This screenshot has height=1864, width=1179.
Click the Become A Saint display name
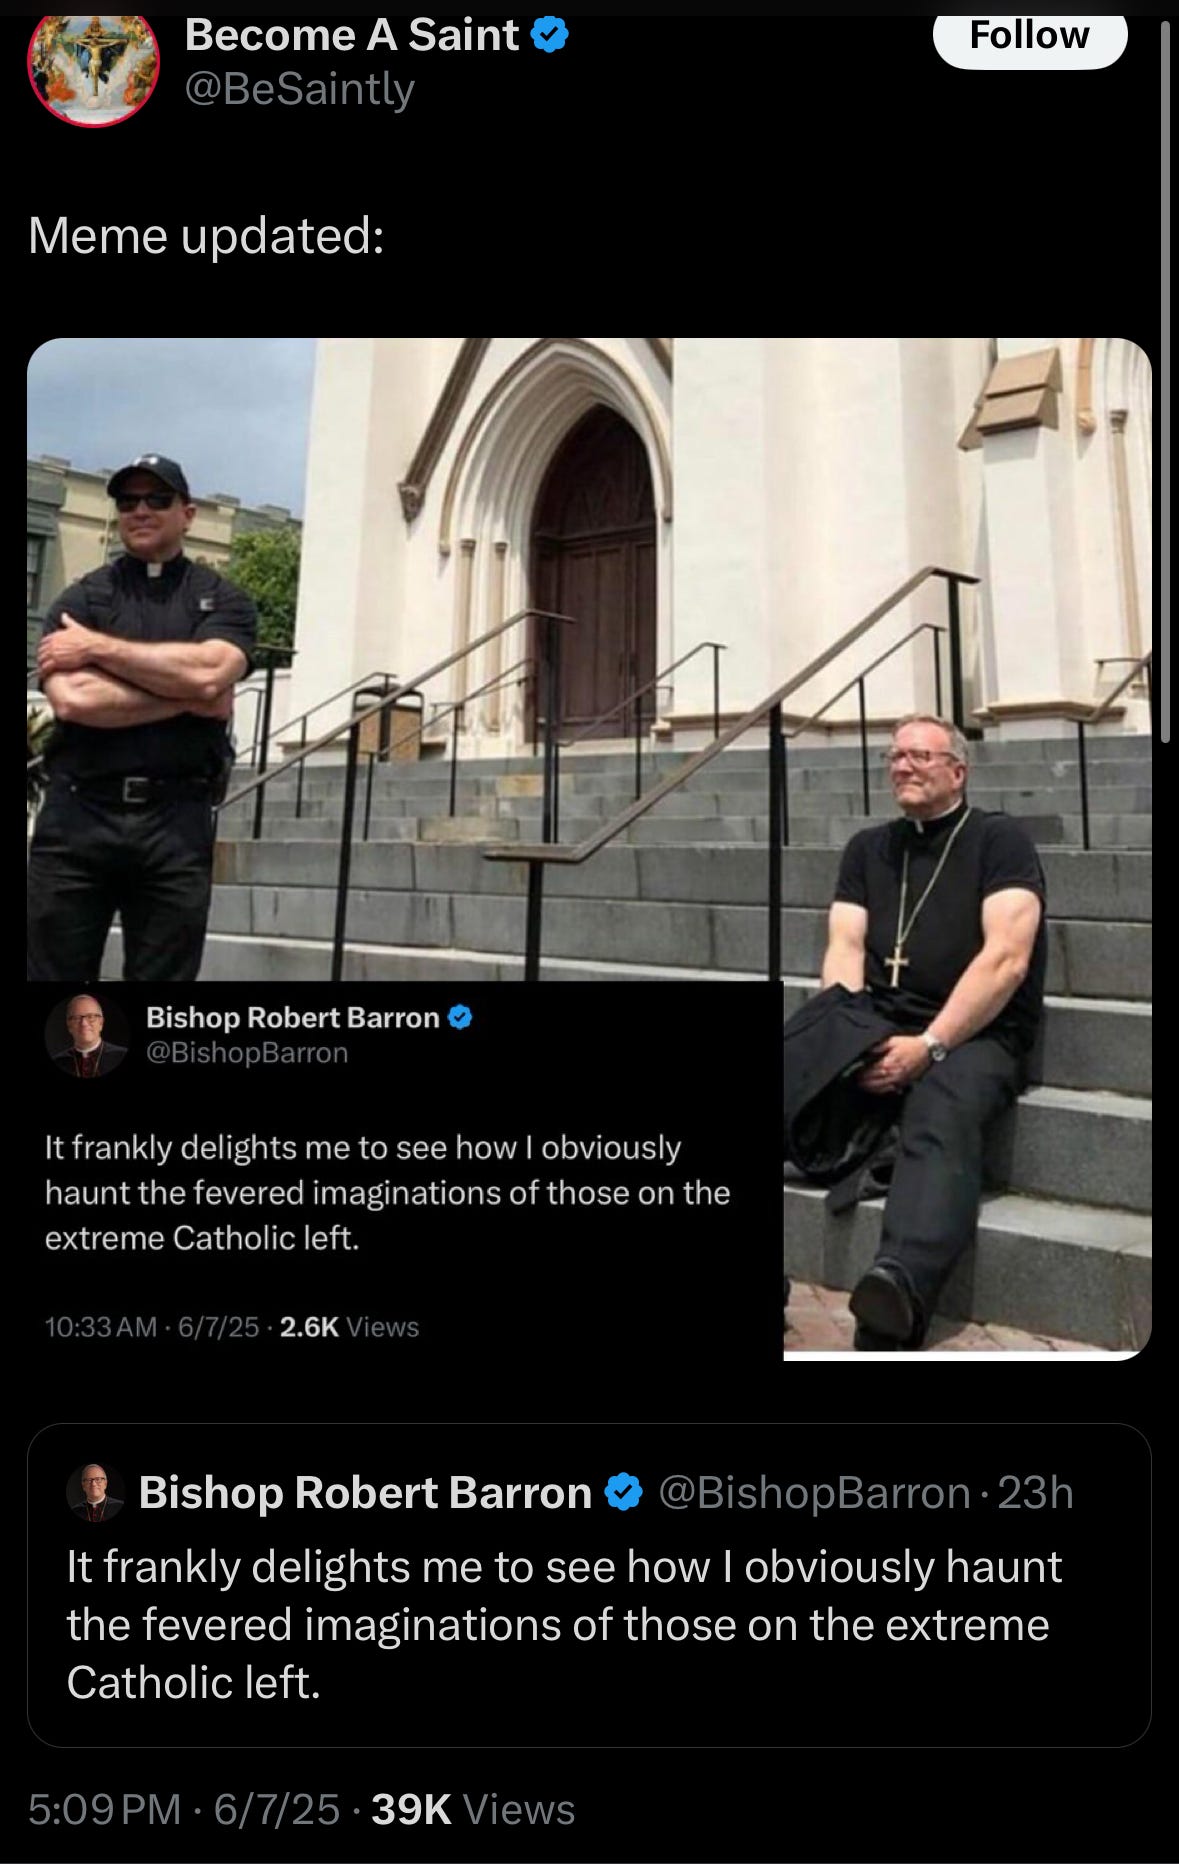[352, 36]
